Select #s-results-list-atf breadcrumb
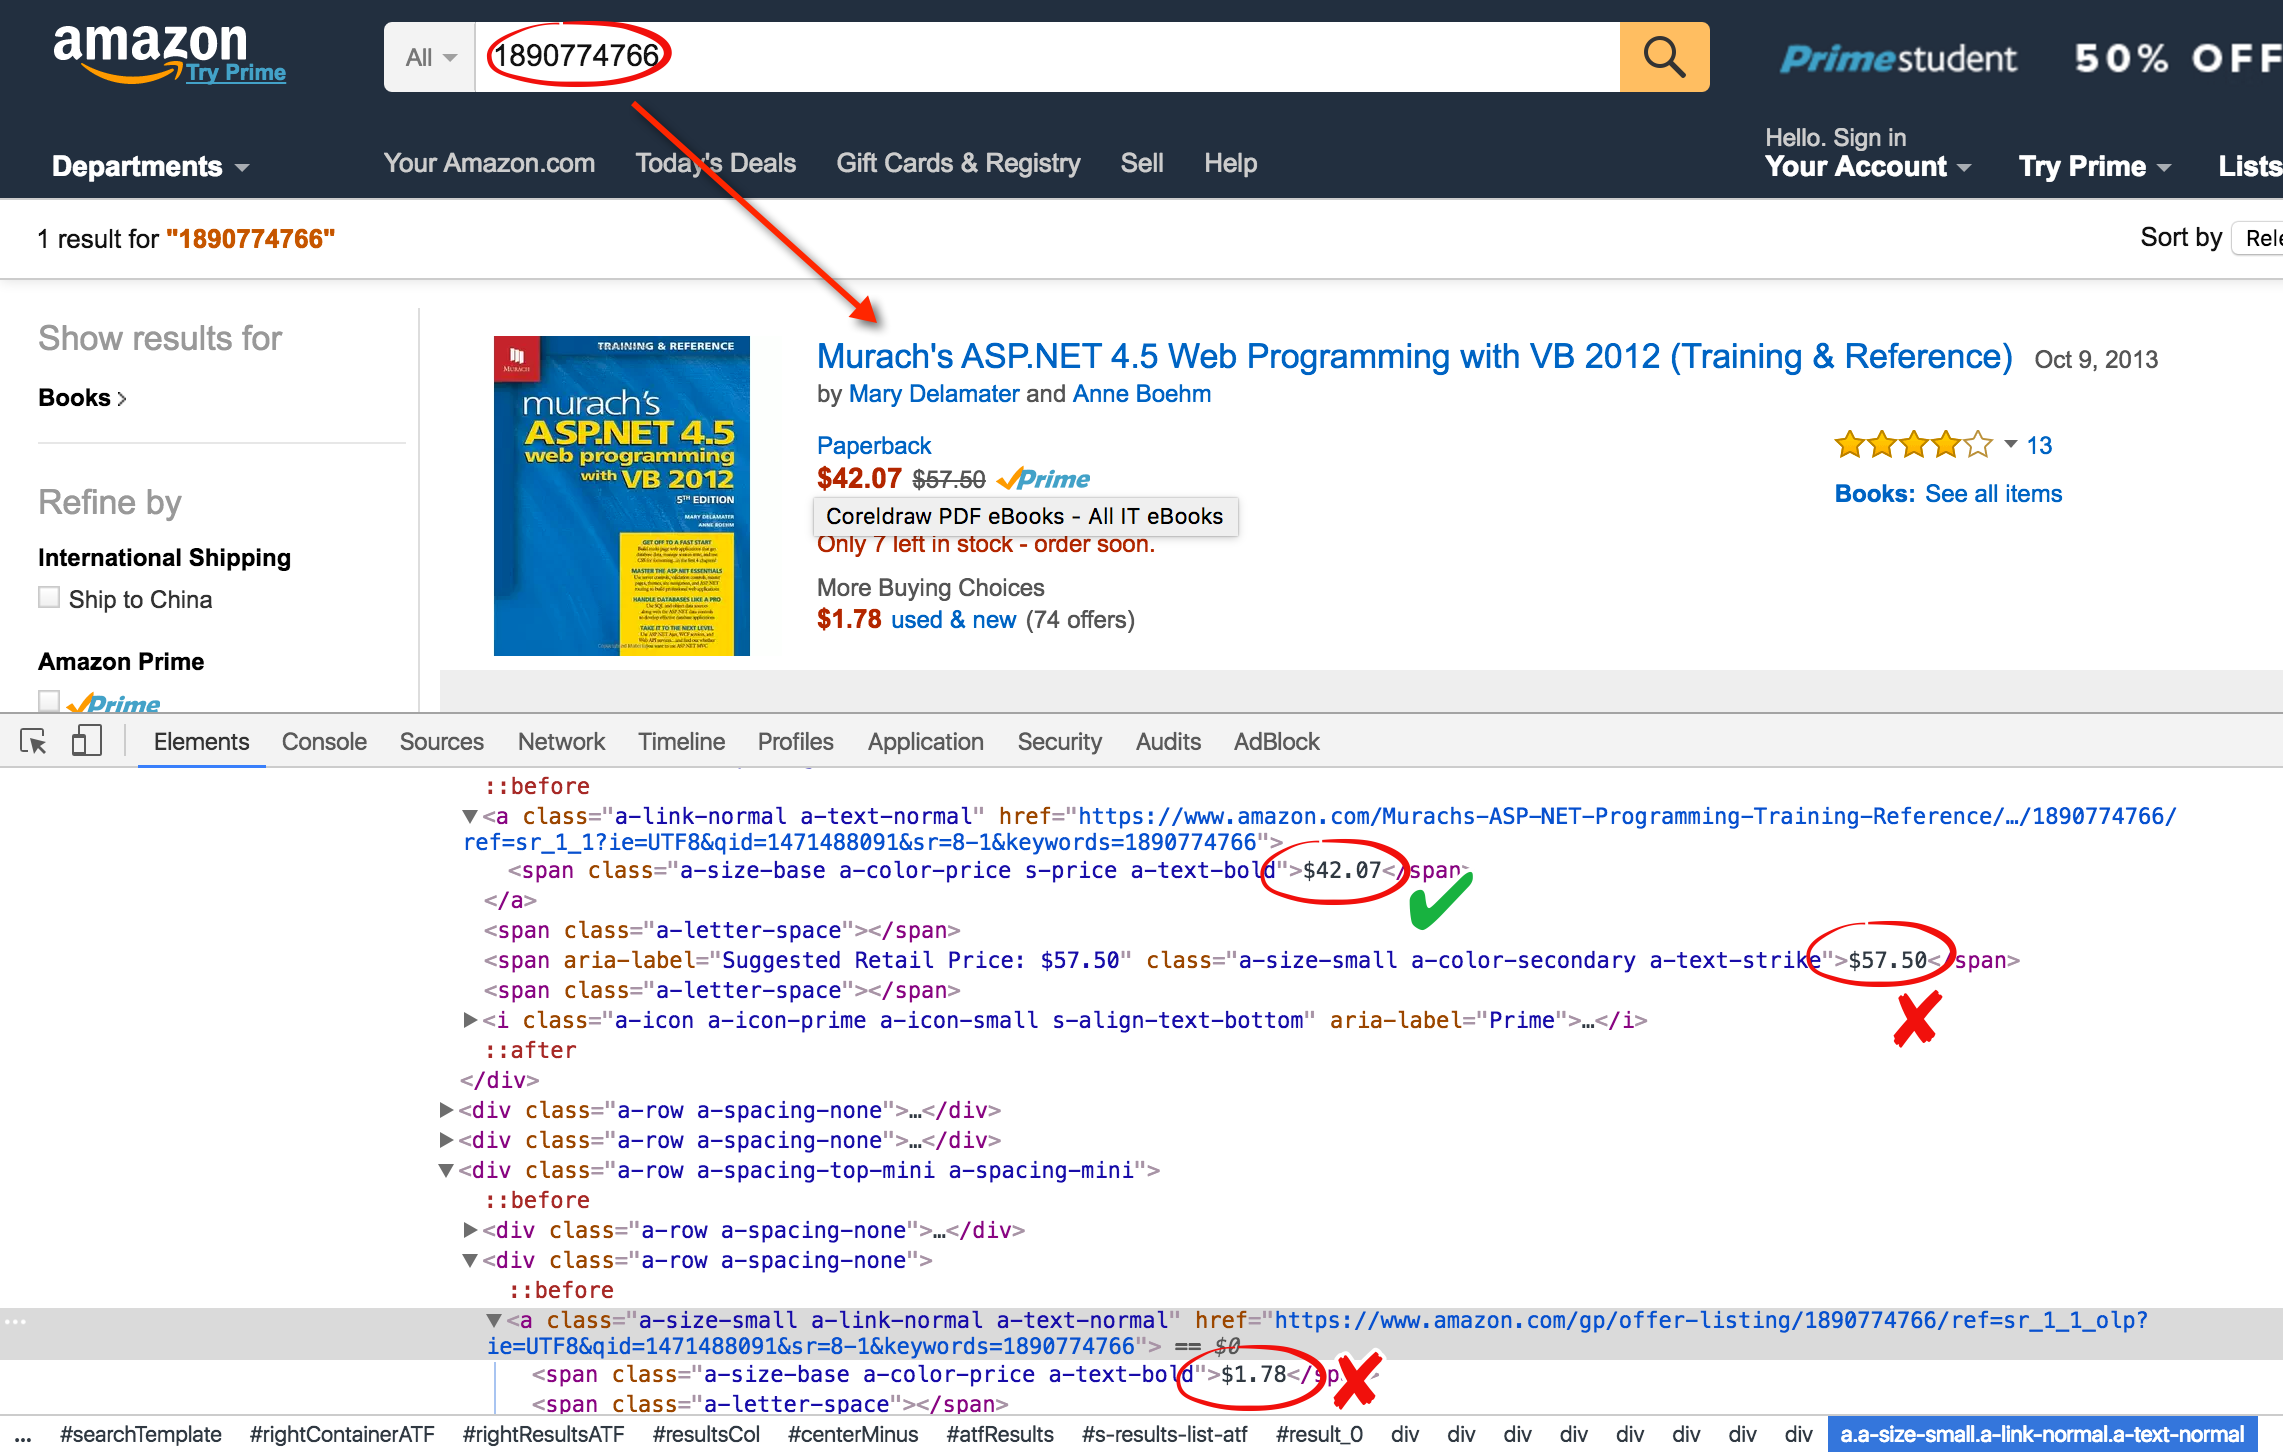2283x1452 pixels. [1165, 1435]
